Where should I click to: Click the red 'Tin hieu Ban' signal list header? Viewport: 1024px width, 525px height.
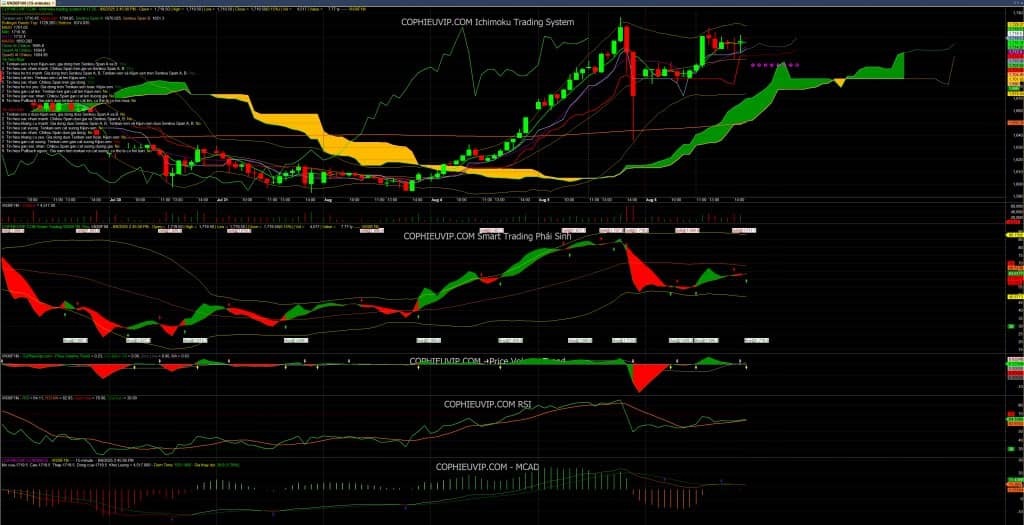pos(12,109)
